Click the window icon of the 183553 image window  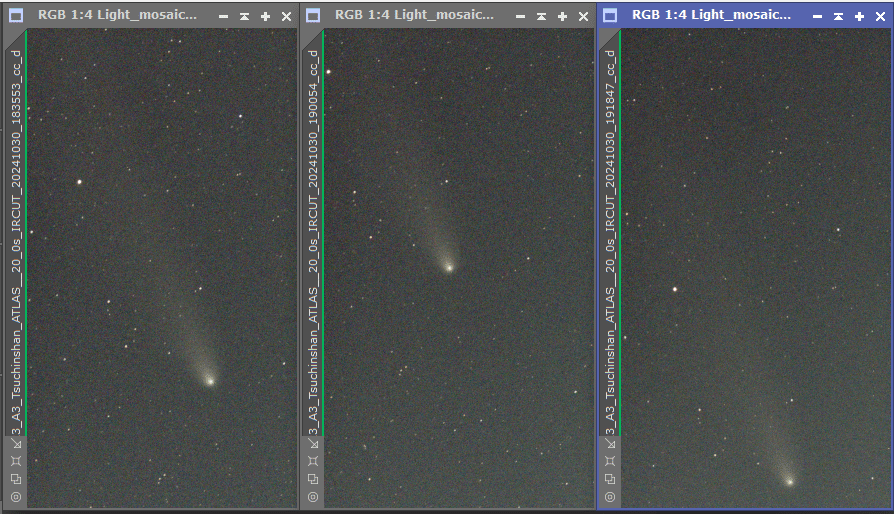[16, 16]
